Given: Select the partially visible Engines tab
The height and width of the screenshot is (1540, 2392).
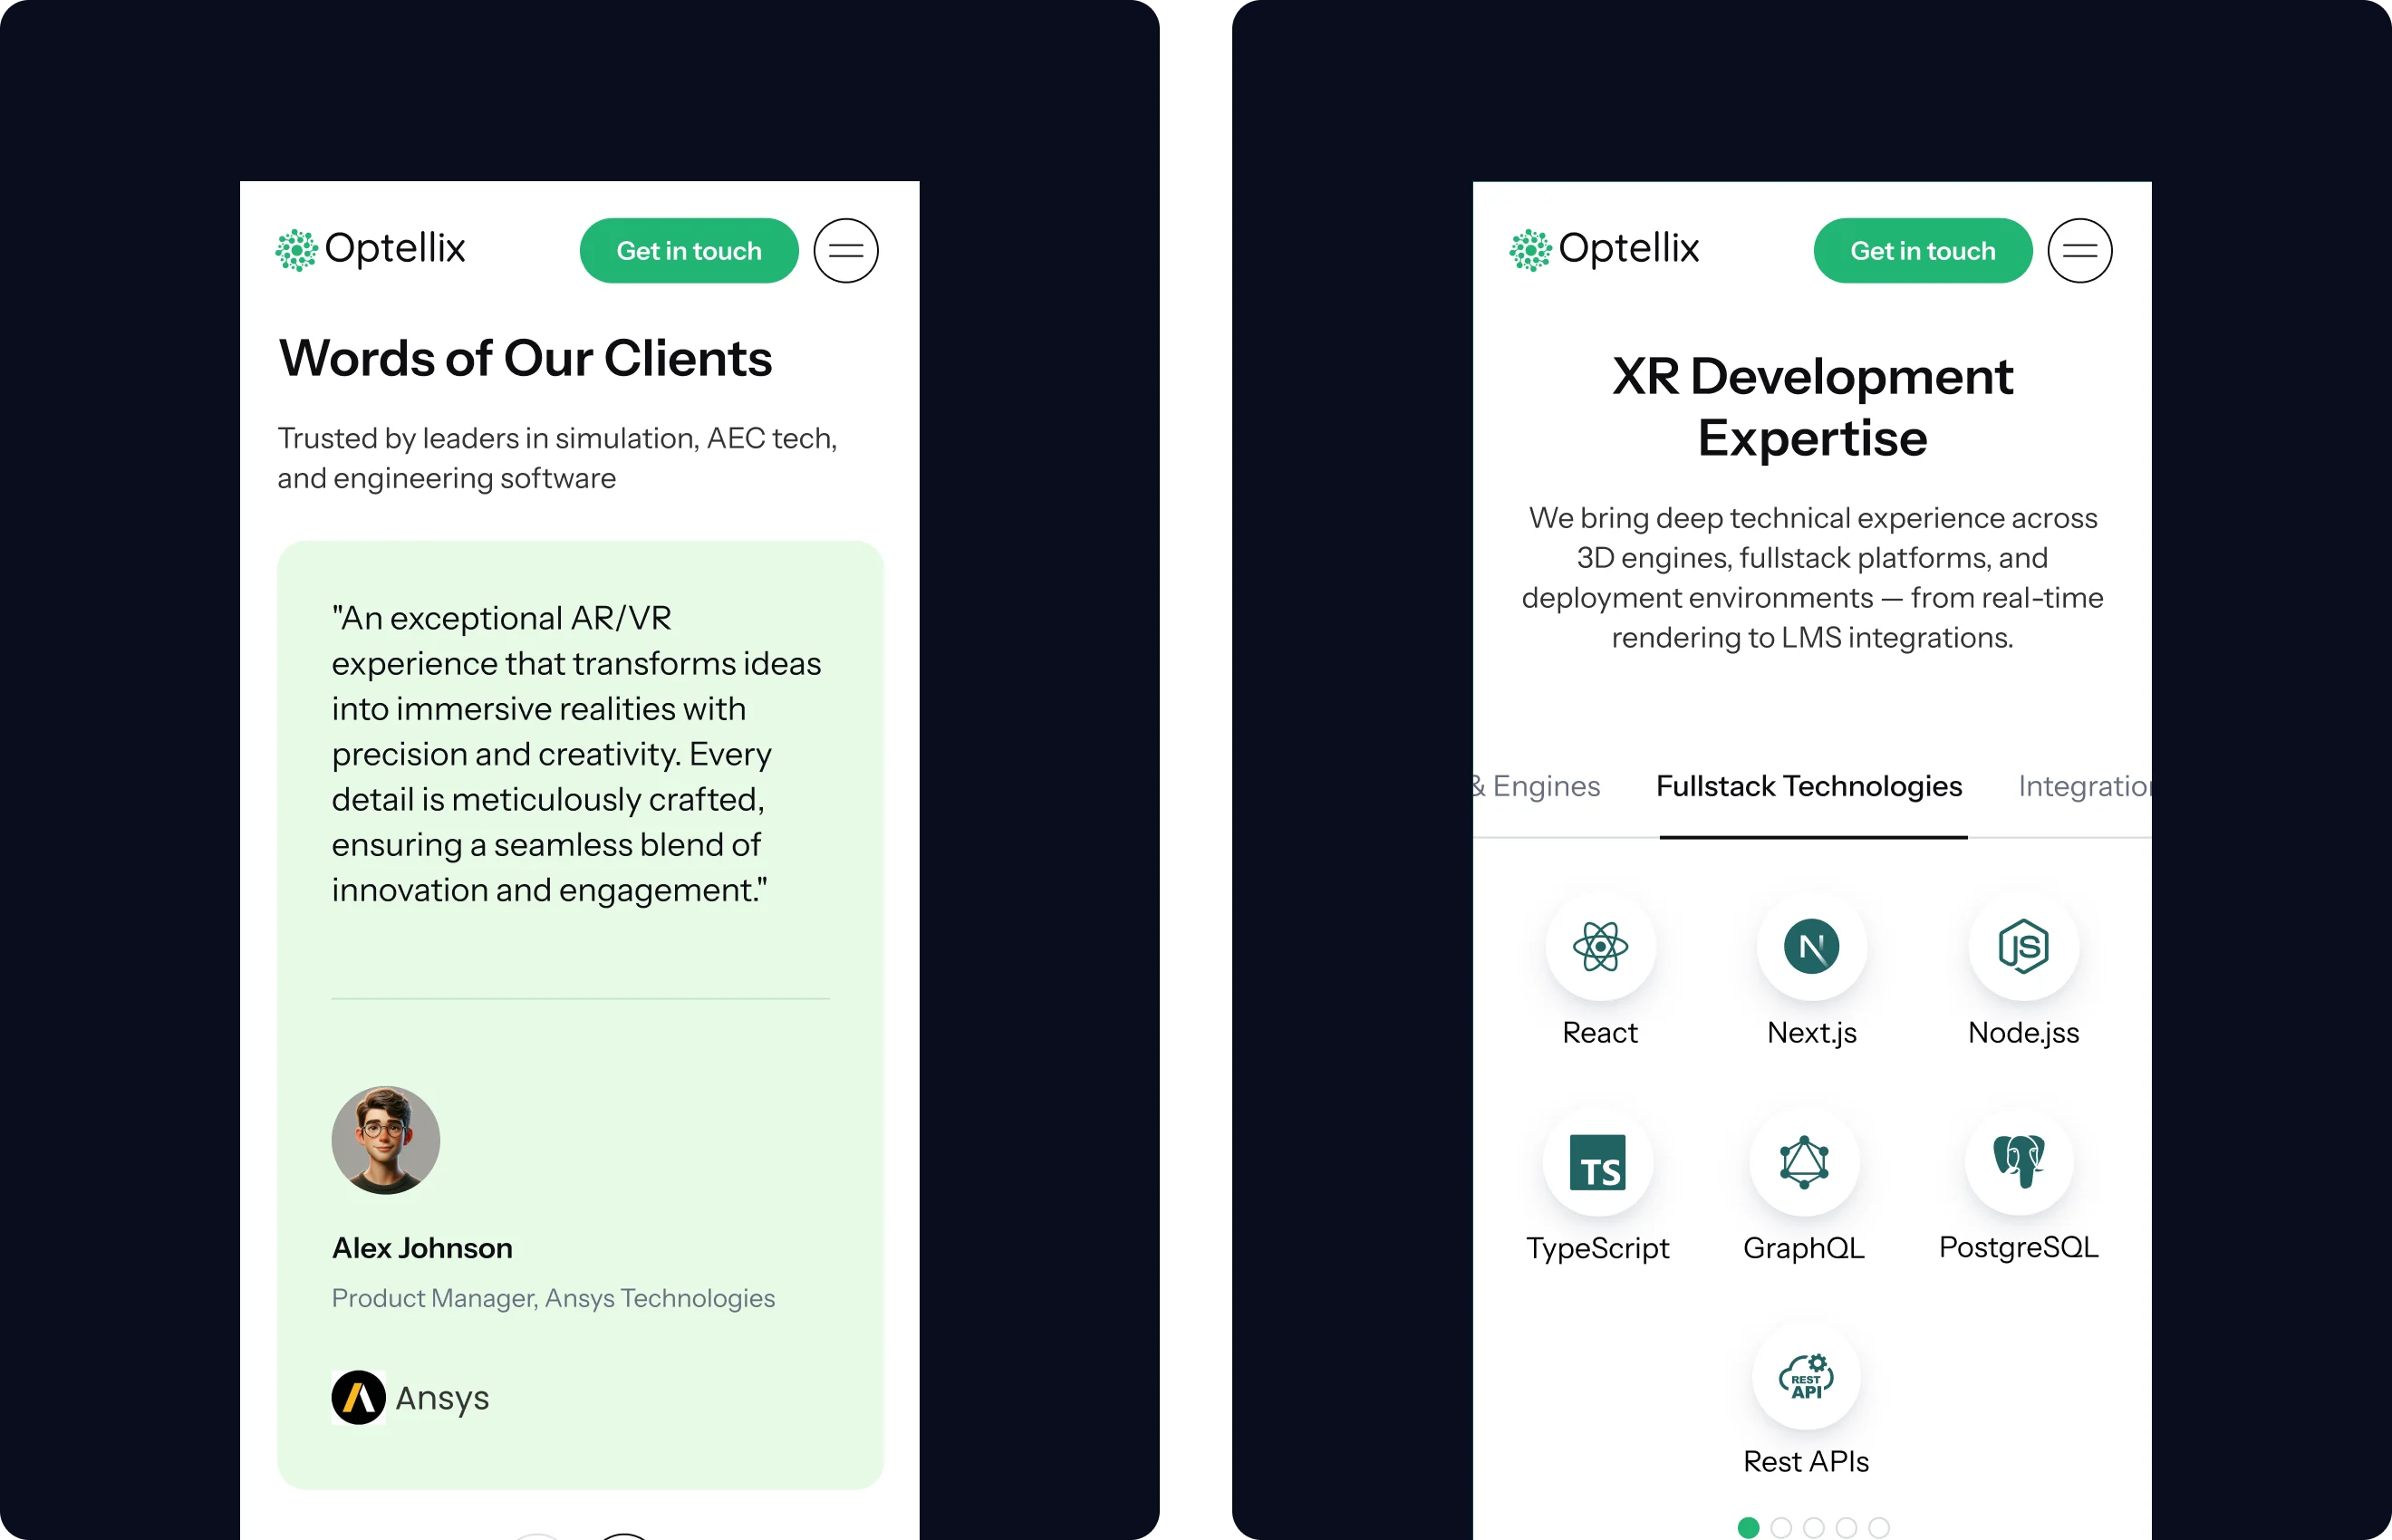Looking at the screenshot, I should coord(1540,786).
